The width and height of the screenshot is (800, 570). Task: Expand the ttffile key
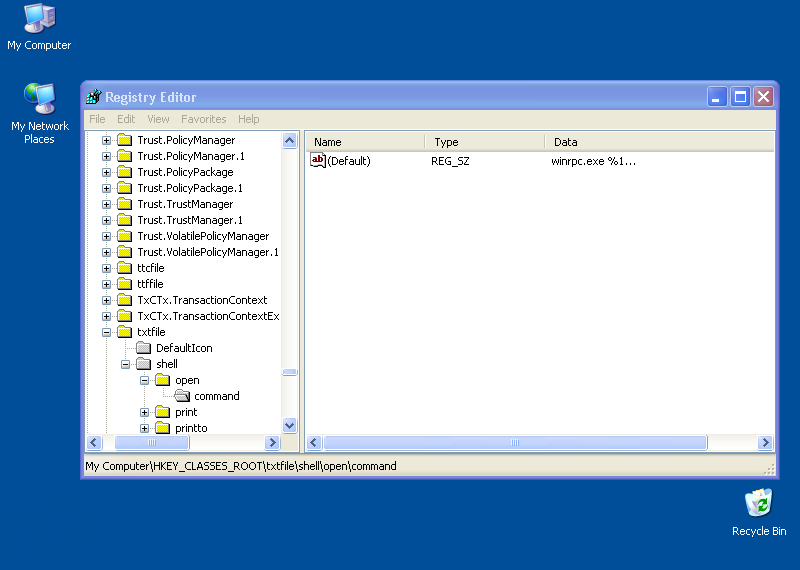[x=106, y=284]
